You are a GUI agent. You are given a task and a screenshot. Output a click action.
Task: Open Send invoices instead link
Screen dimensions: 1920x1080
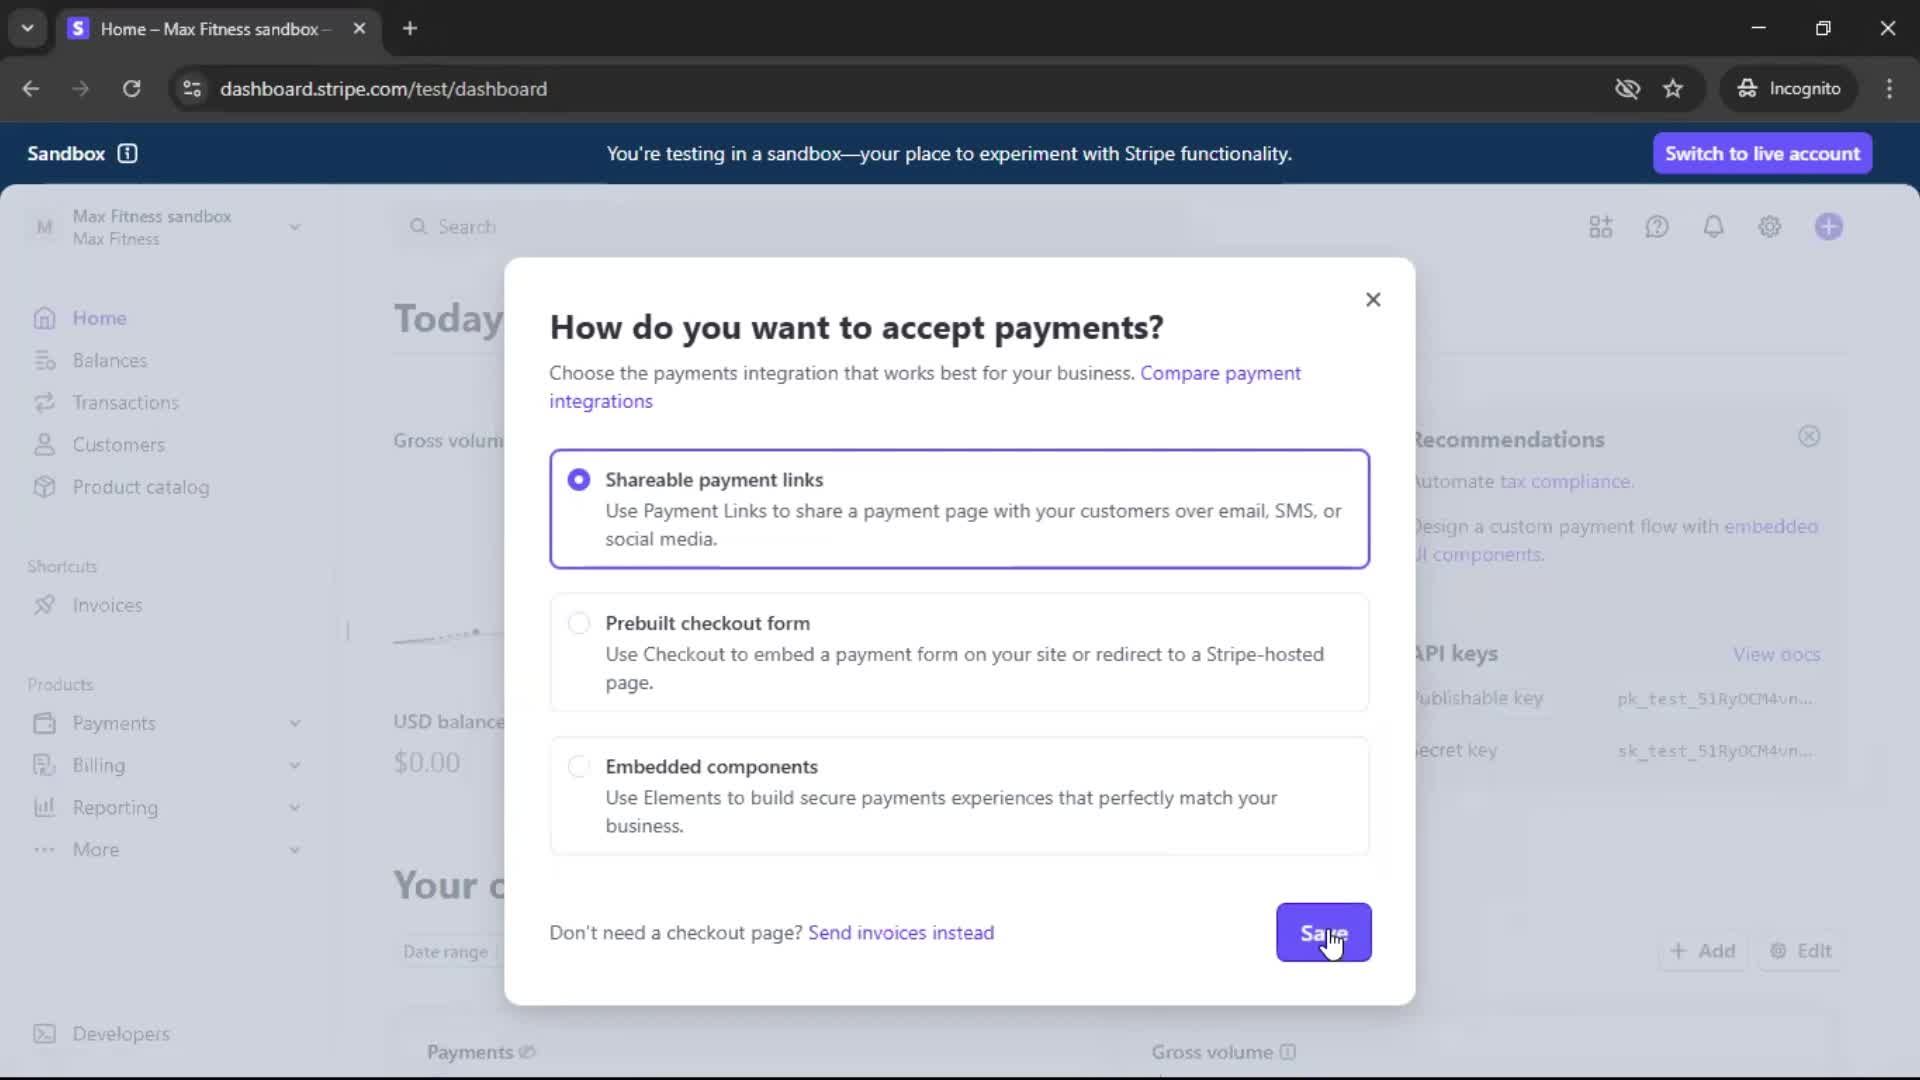tap(900, 932)
